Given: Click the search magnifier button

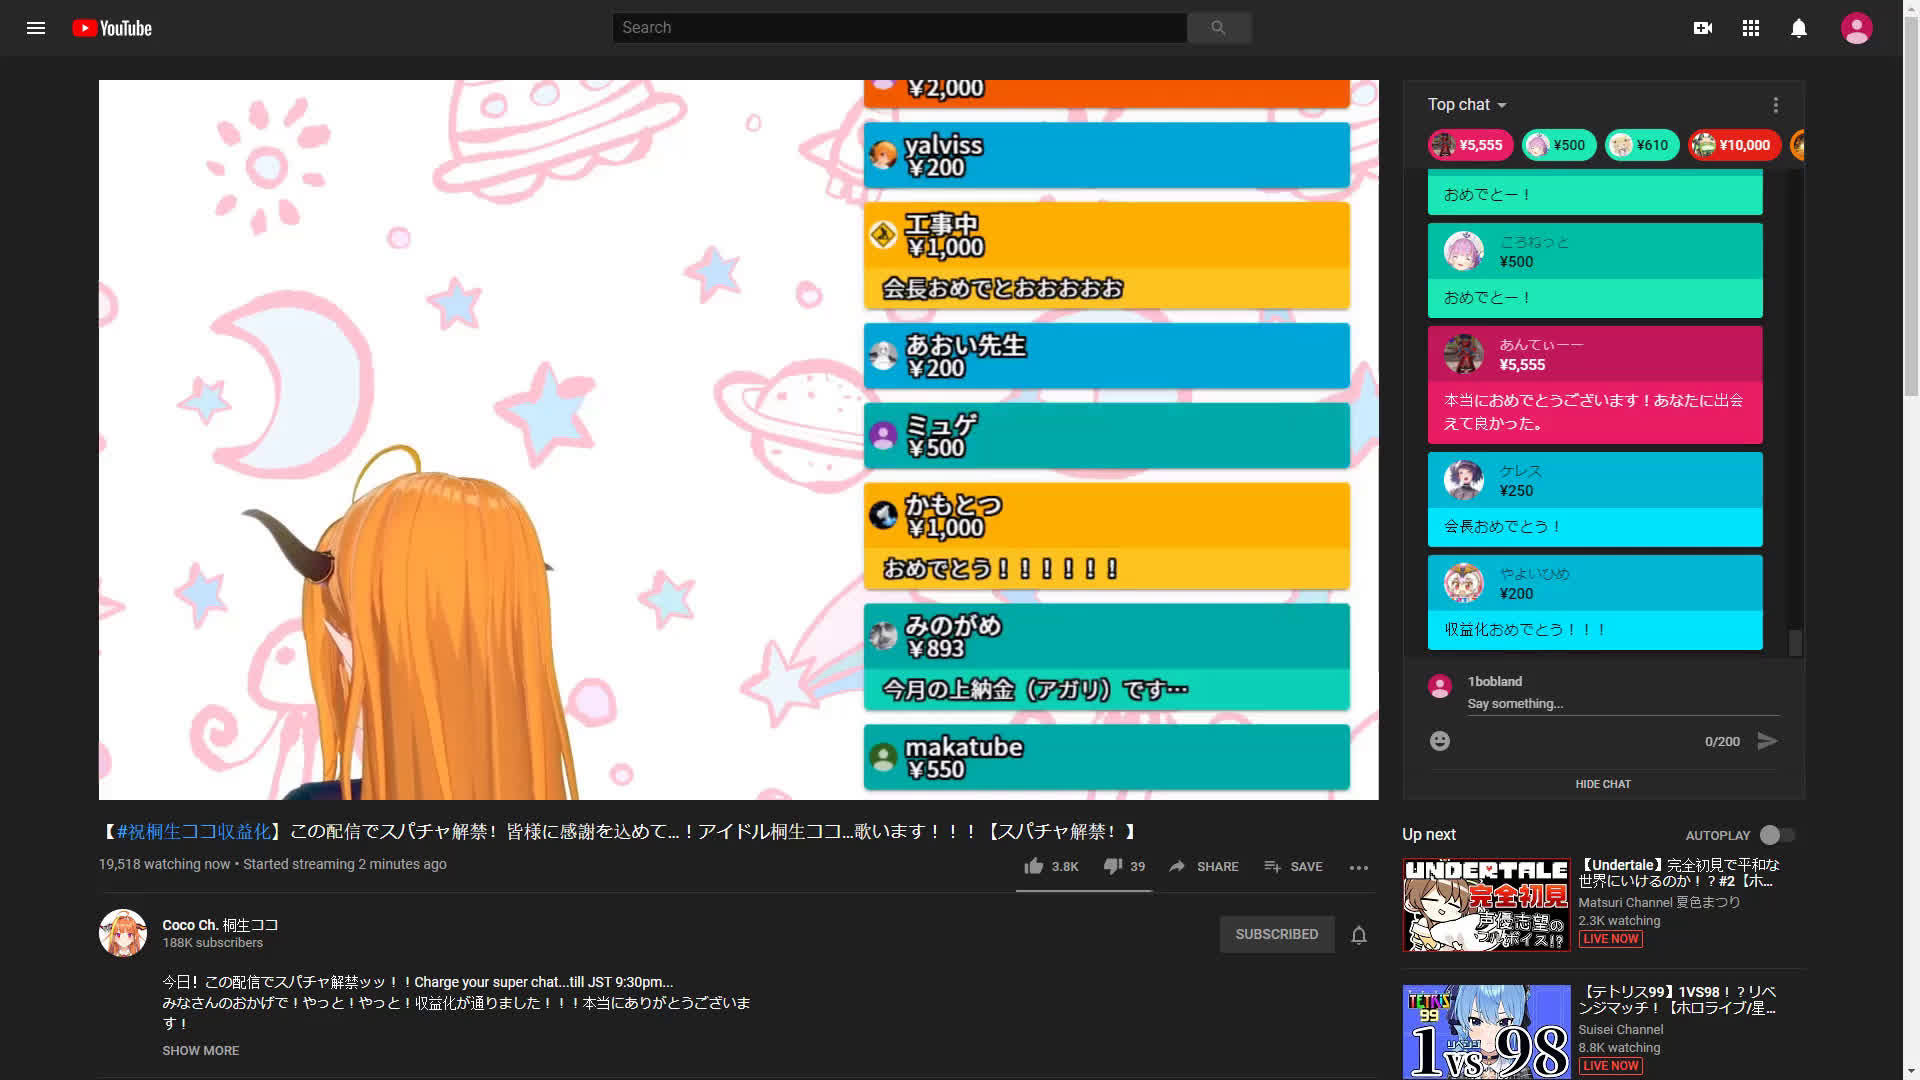Looking at the screenshot, I should pos(1218,28).
